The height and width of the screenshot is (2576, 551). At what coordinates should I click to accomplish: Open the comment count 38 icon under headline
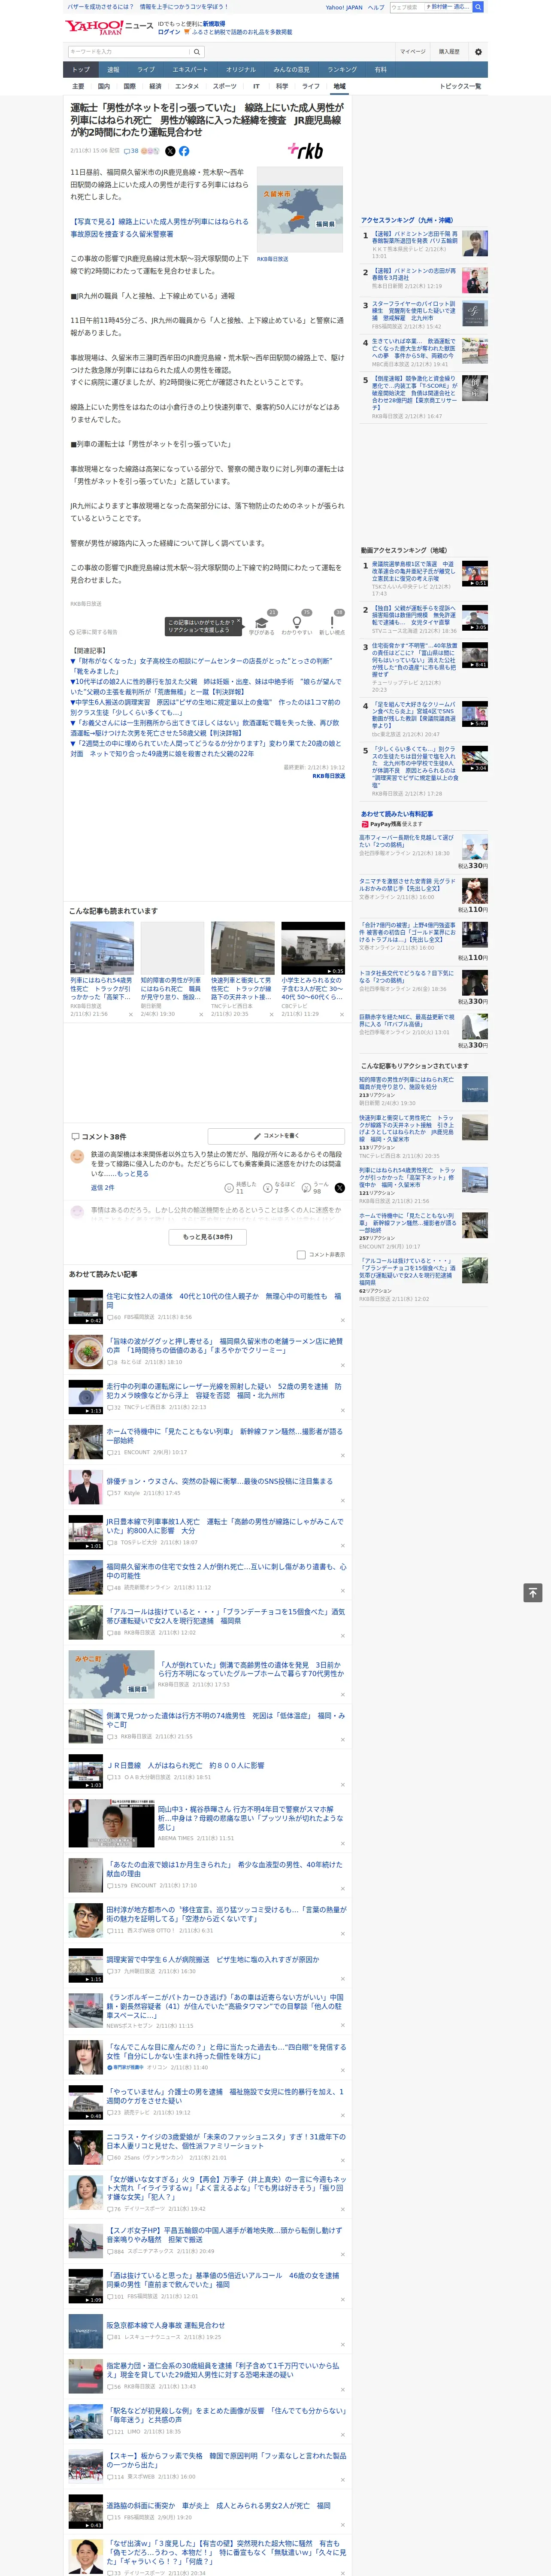pyautogui.click(x=131, y=151)
